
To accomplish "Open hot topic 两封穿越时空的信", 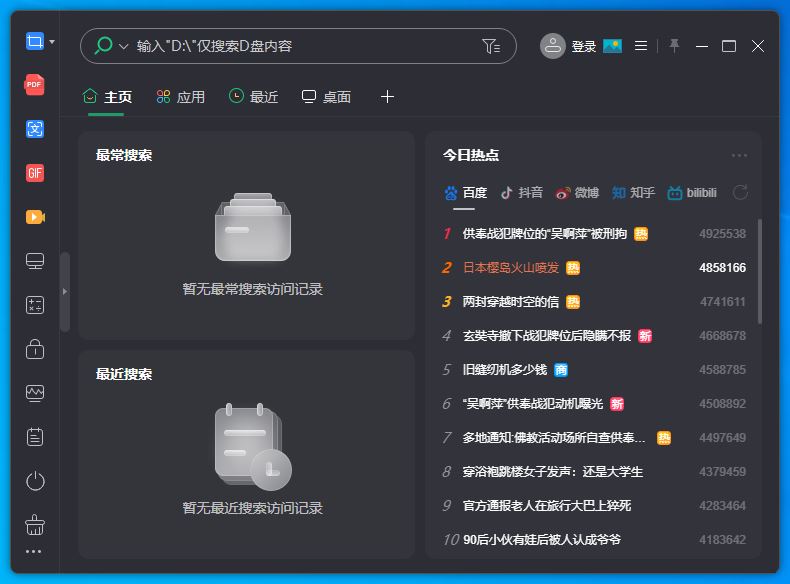I will tap(511, 302).
